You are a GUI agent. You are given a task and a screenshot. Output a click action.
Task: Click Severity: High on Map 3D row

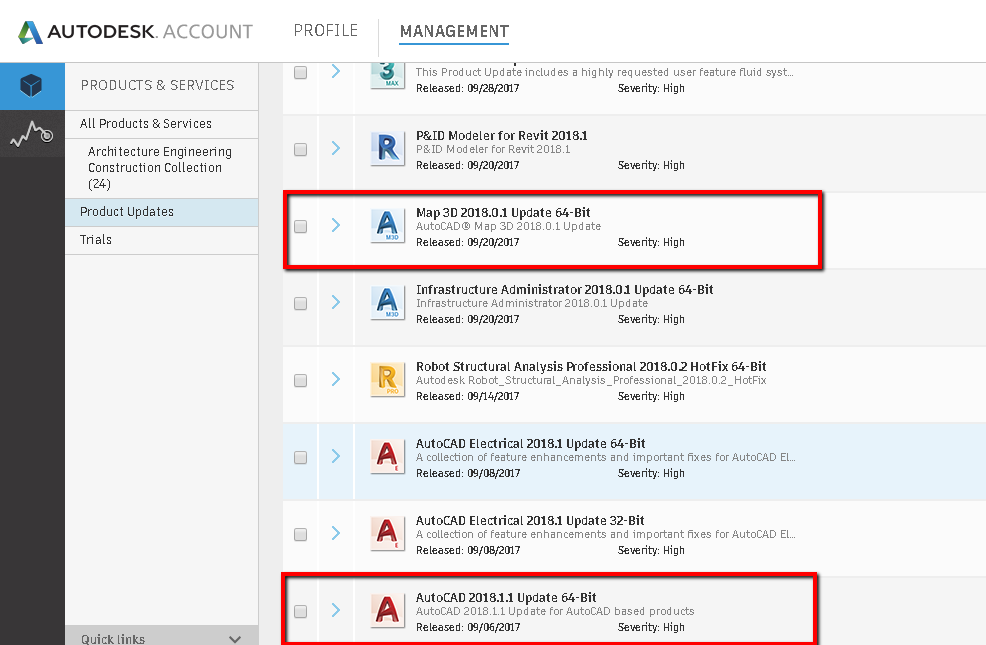(651, 243)
